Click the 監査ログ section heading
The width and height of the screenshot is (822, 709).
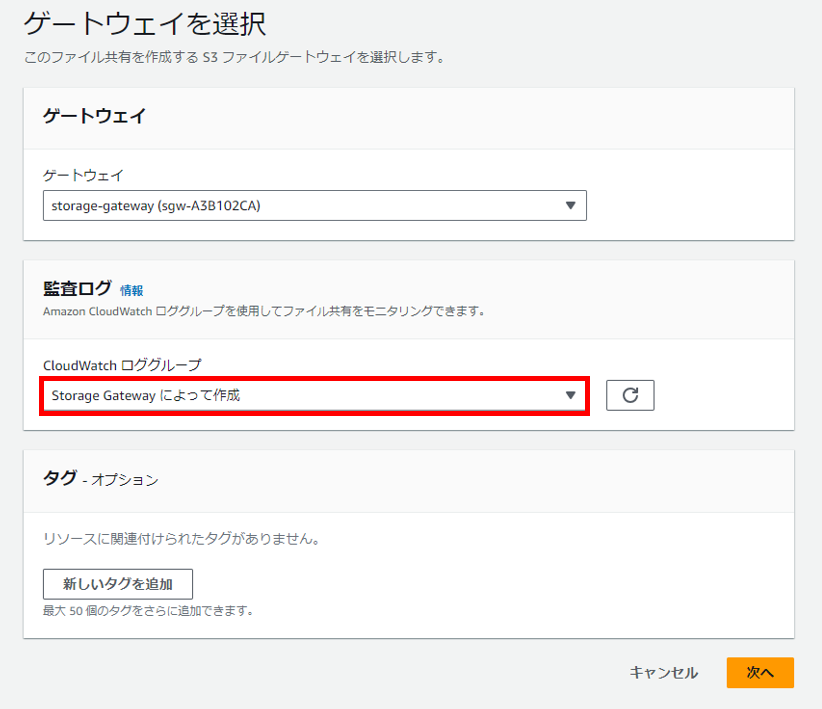[x=77, y=288]
